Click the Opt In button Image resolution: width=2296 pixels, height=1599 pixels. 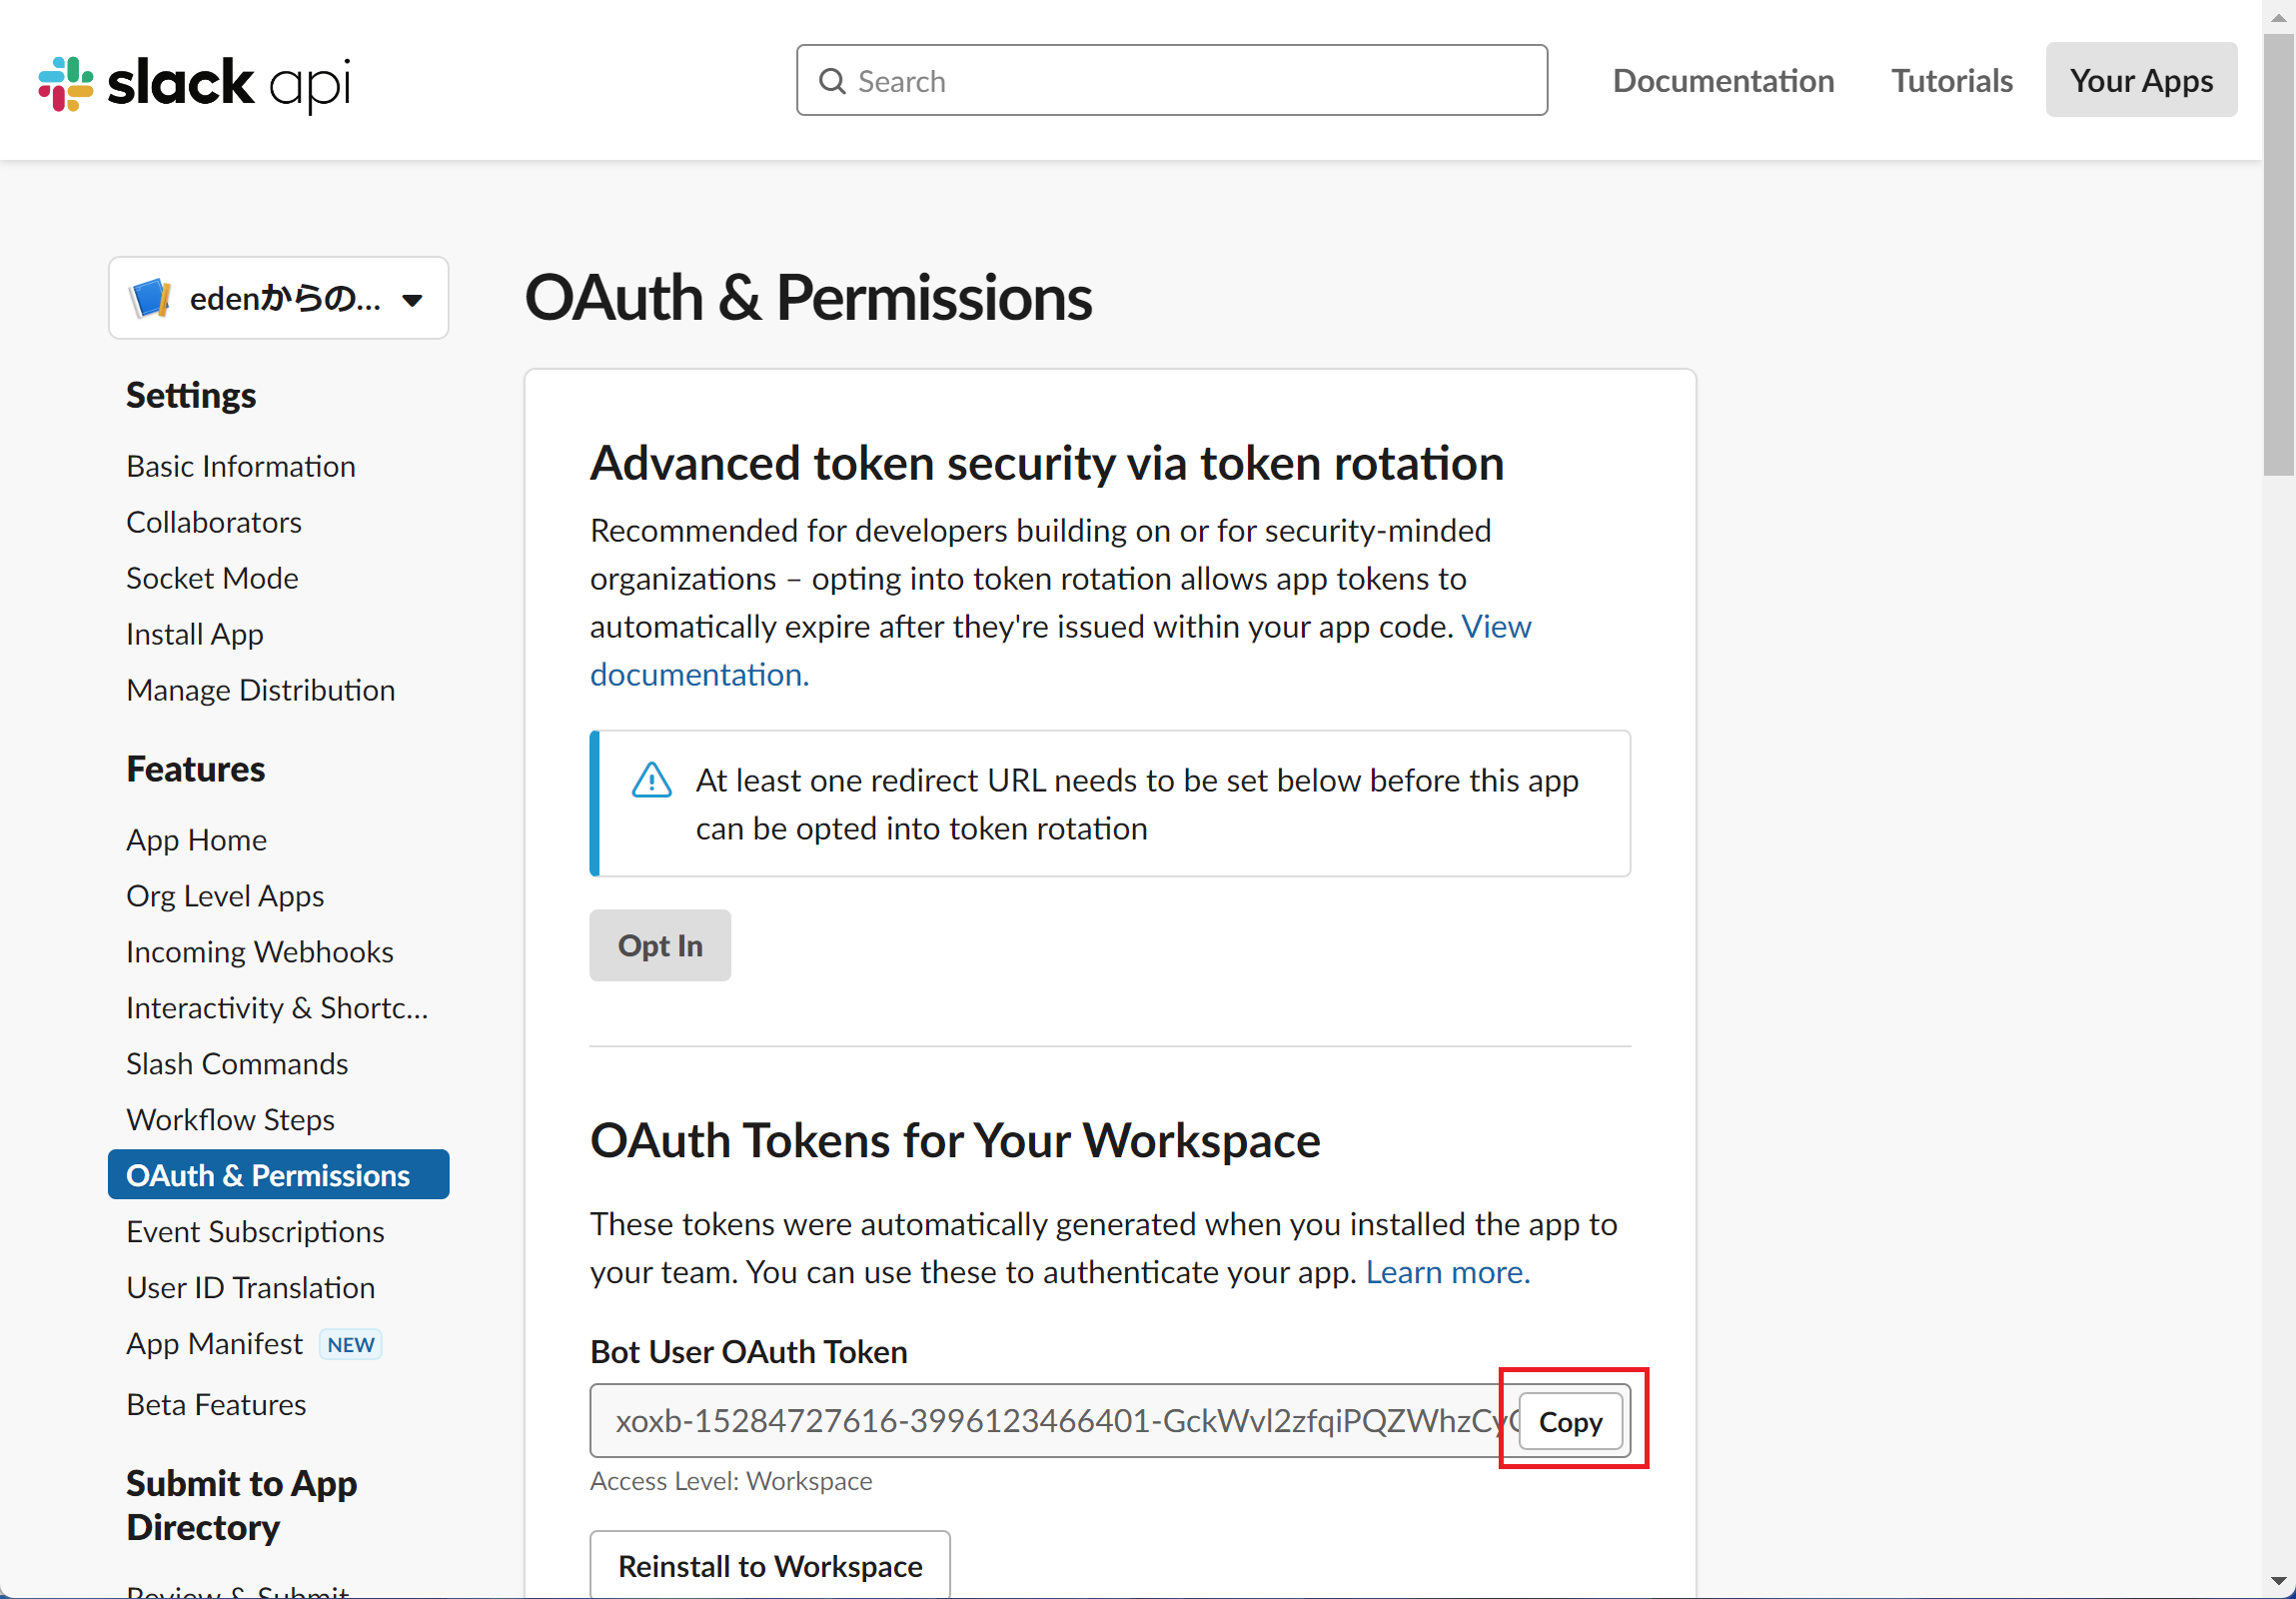tap(660, 945)
